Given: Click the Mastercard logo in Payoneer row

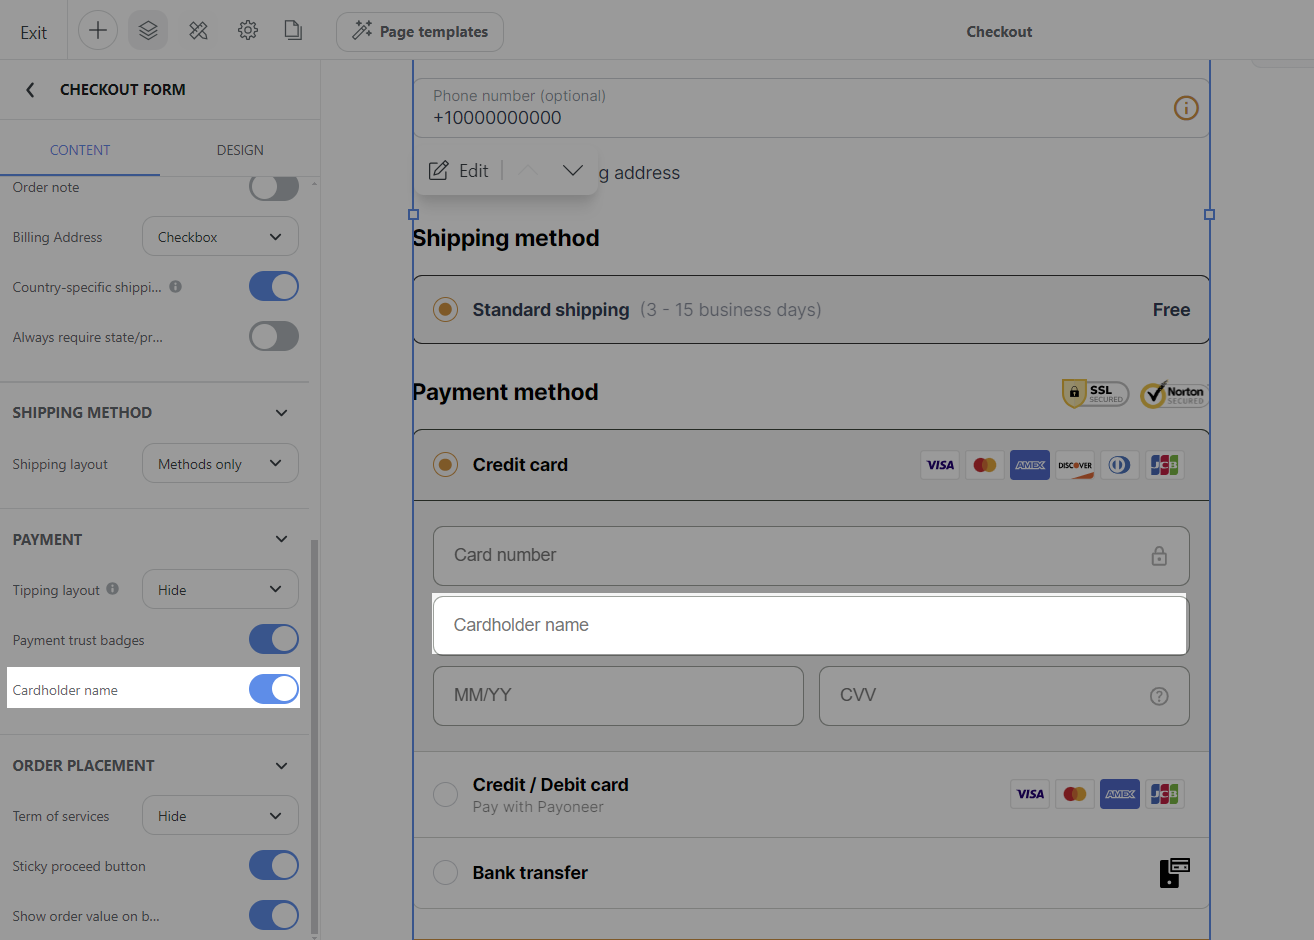Looking at the screenshot, I should [1075, 794].
